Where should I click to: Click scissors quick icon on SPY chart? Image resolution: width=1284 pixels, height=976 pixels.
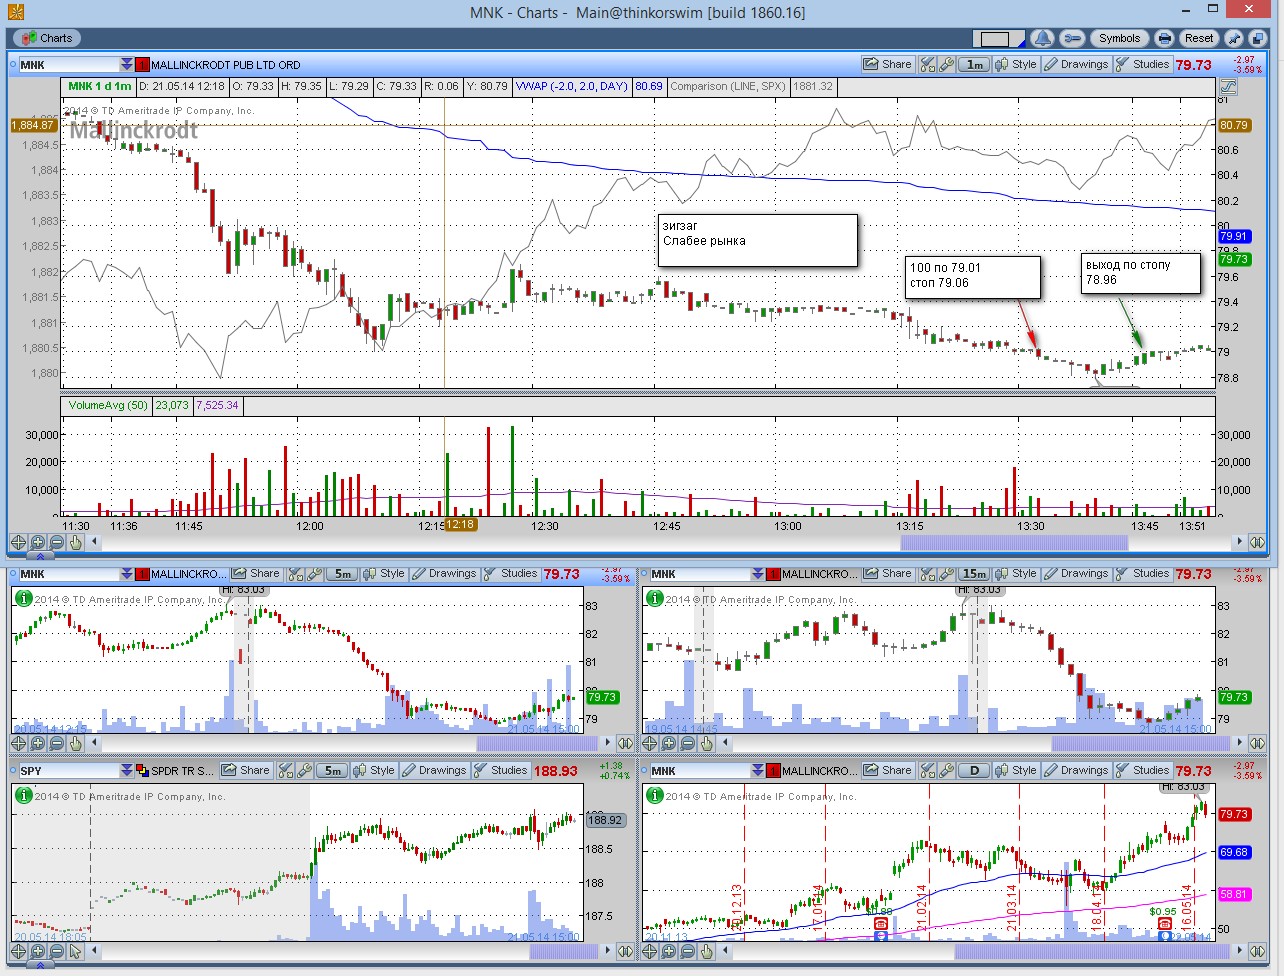(285, 771)
